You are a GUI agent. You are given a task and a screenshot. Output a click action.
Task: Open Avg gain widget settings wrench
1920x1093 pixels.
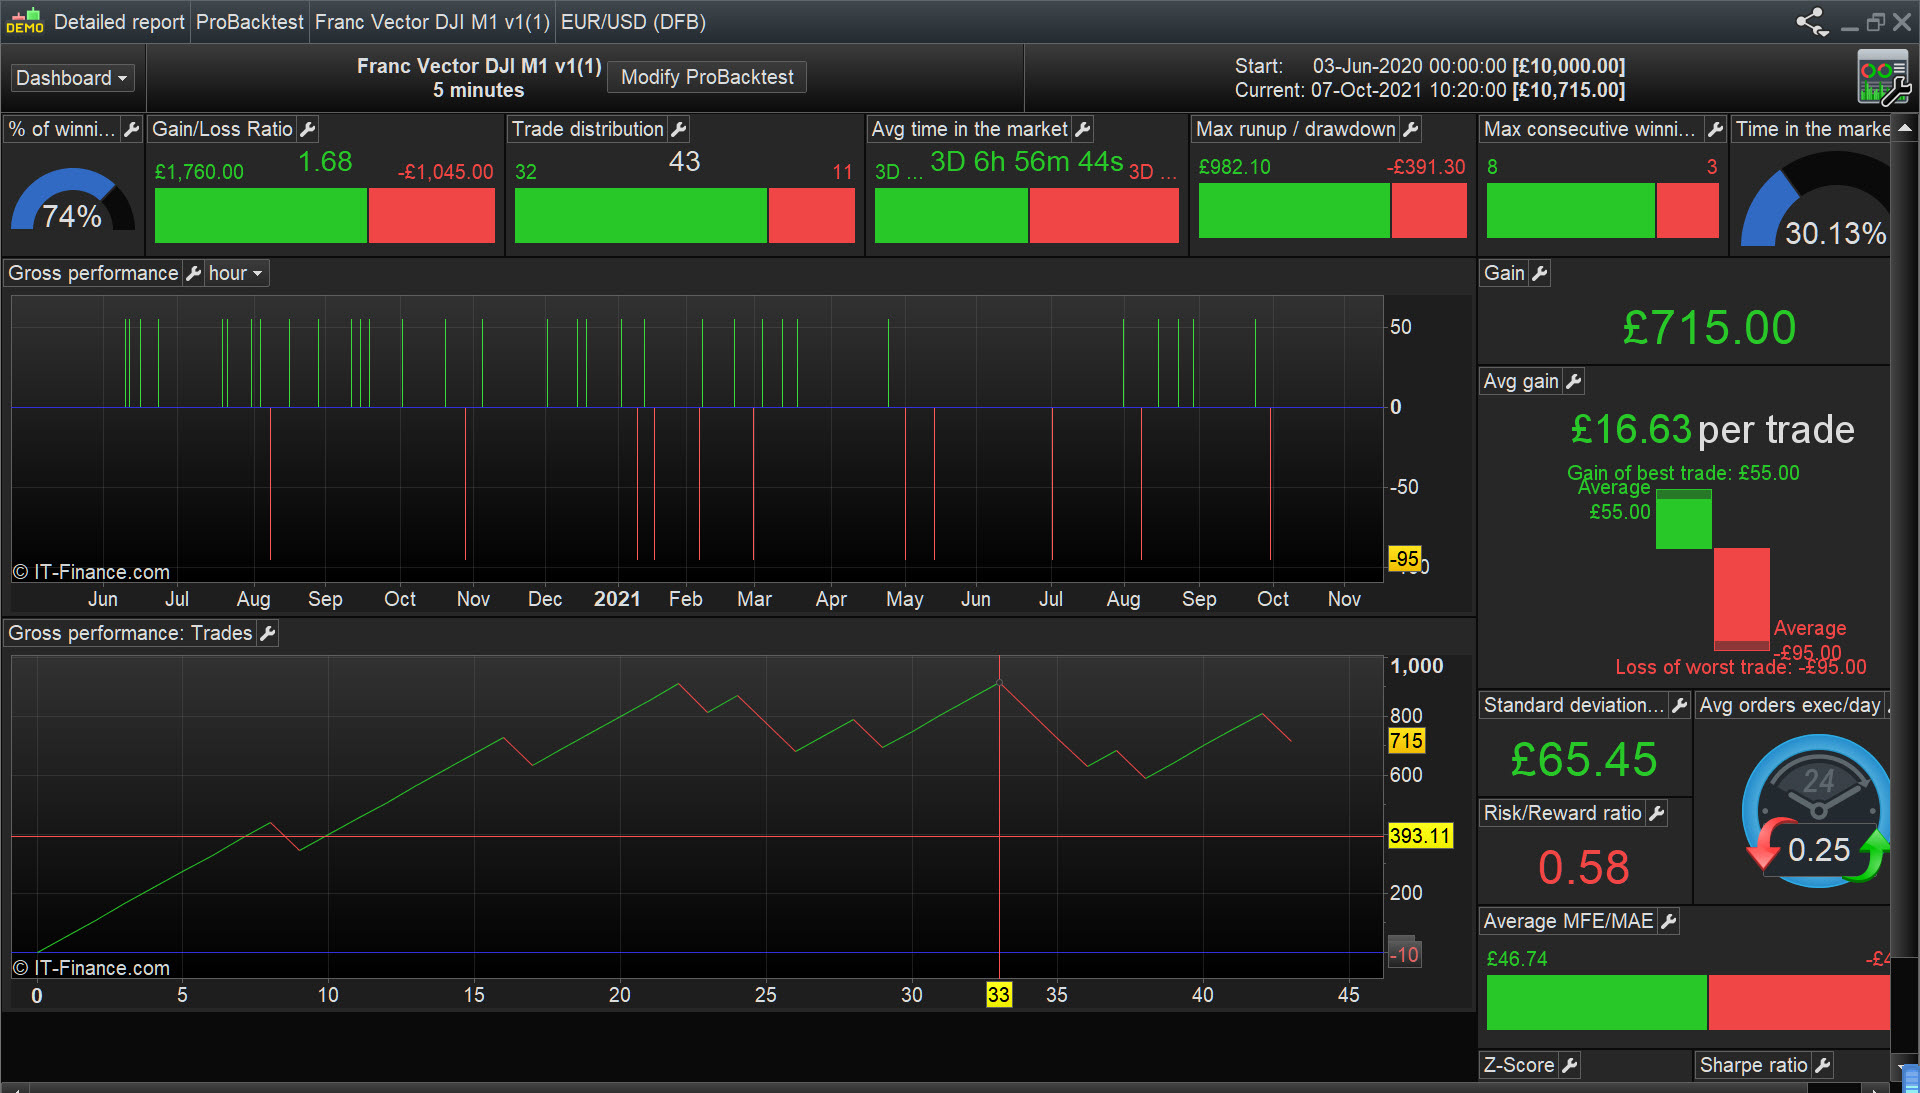click(x=1573, y=381)
